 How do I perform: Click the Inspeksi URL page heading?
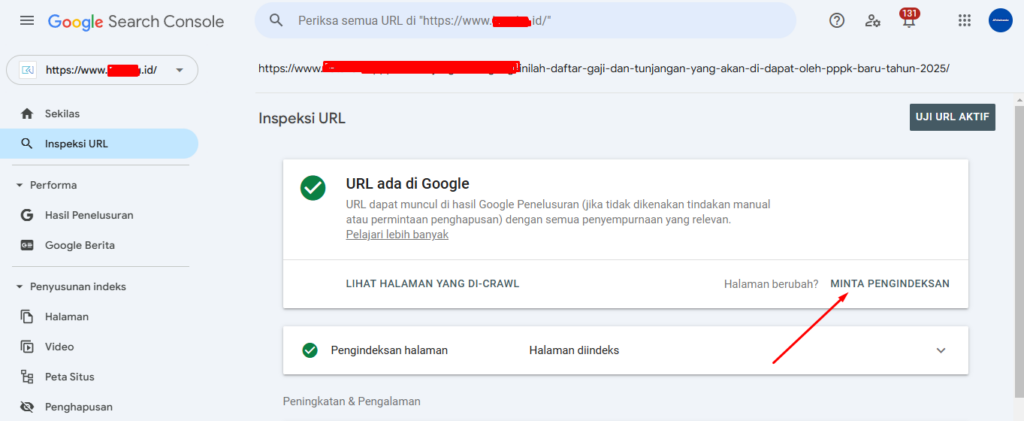click(302, 118)
